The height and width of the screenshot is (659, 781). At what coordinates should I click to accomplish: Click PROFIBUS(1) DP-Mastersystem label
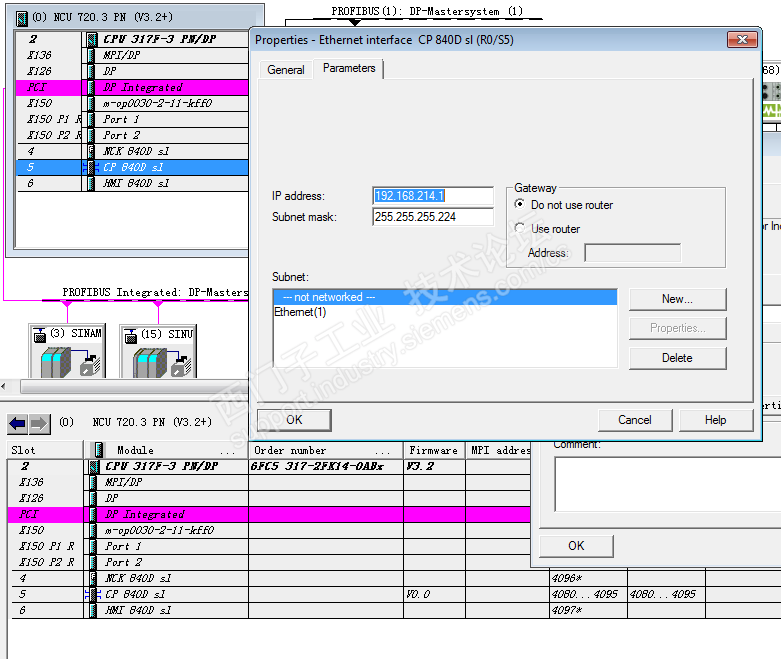[x=427, y=11]
